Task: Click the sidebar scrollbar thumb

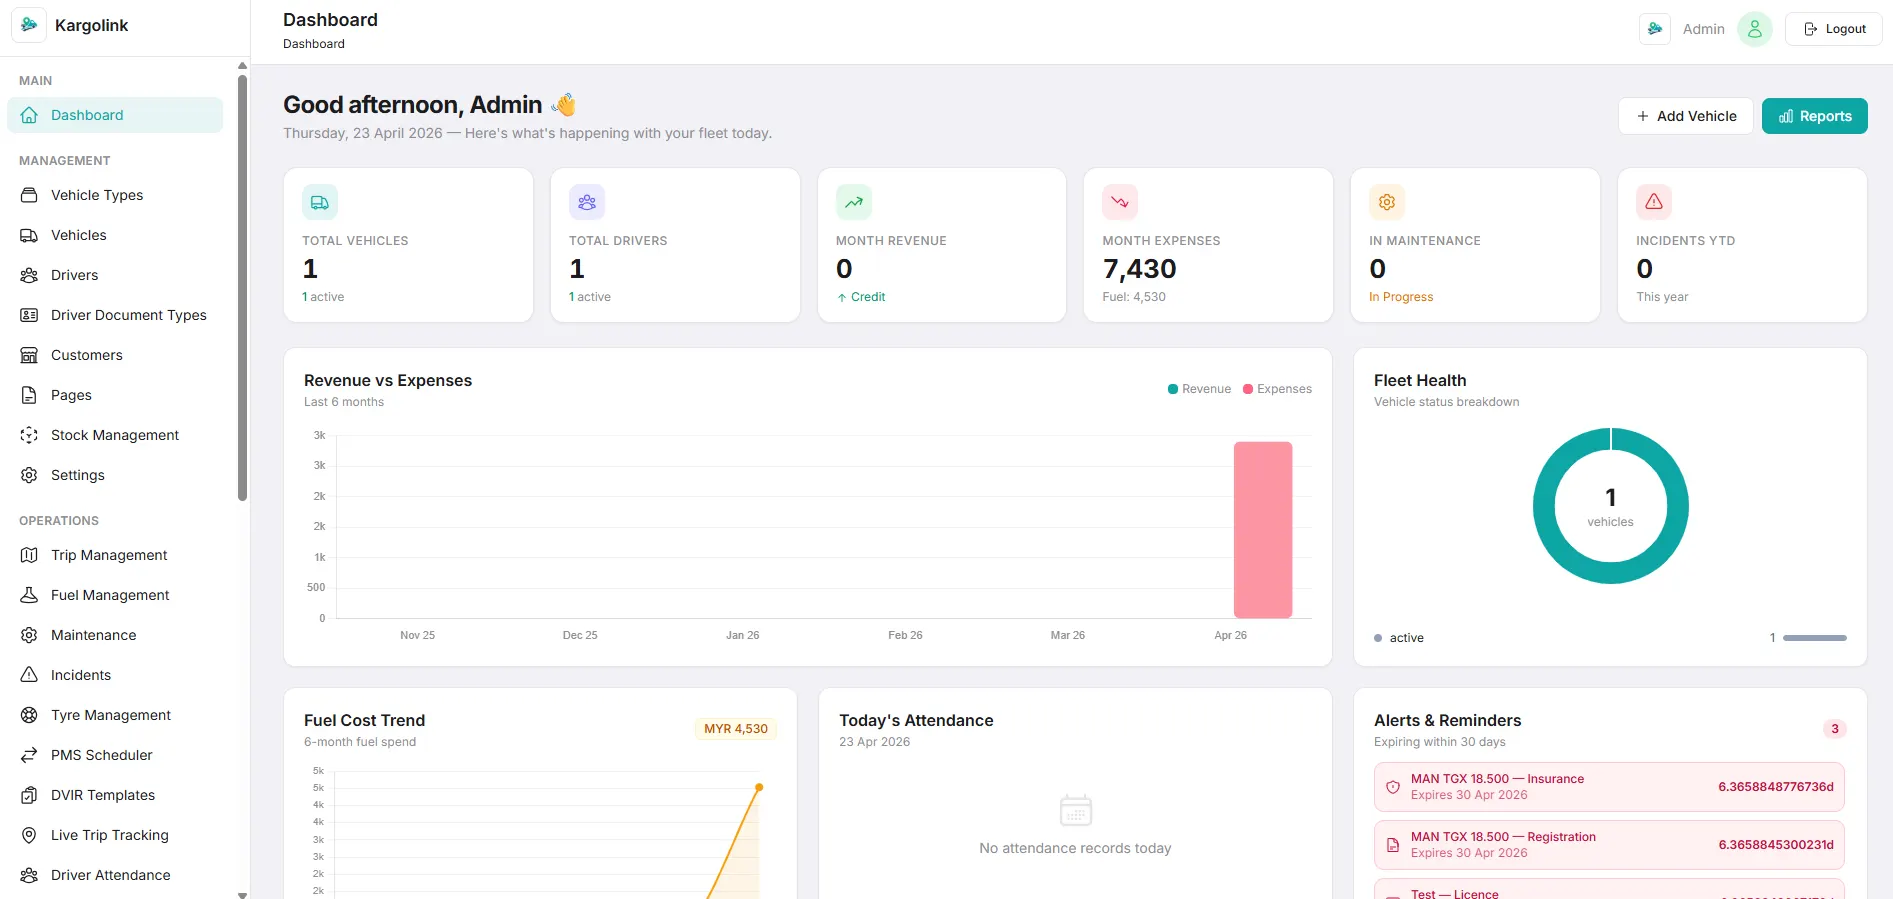Action: pyautogui.click(x=242, y=288)
